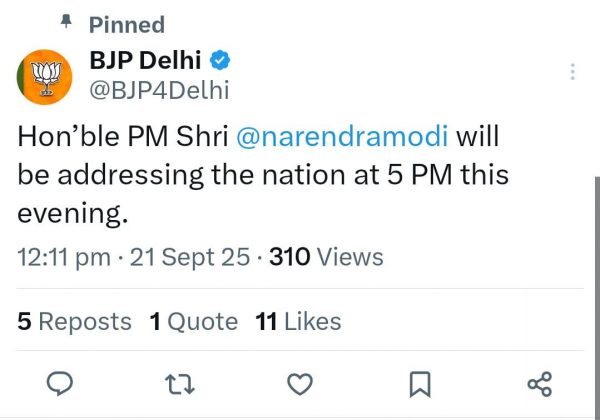
Task: Open the three-dot more options menu
Action: coord(572,72)
